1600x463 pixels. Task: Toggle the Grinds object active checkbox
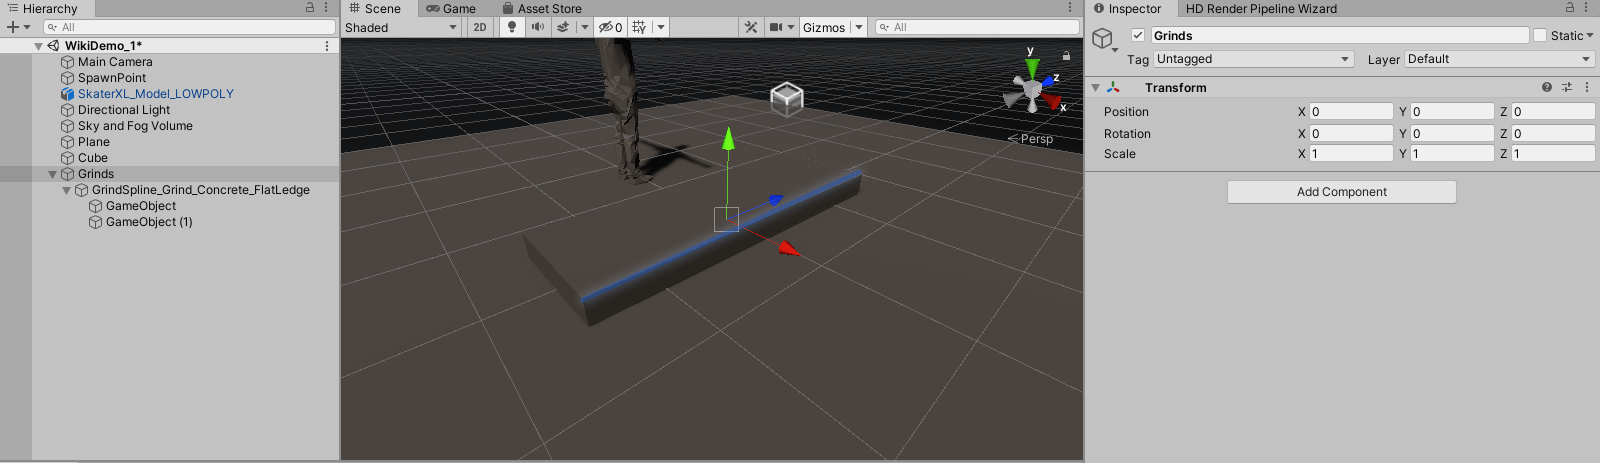[x=1137, y=35]
